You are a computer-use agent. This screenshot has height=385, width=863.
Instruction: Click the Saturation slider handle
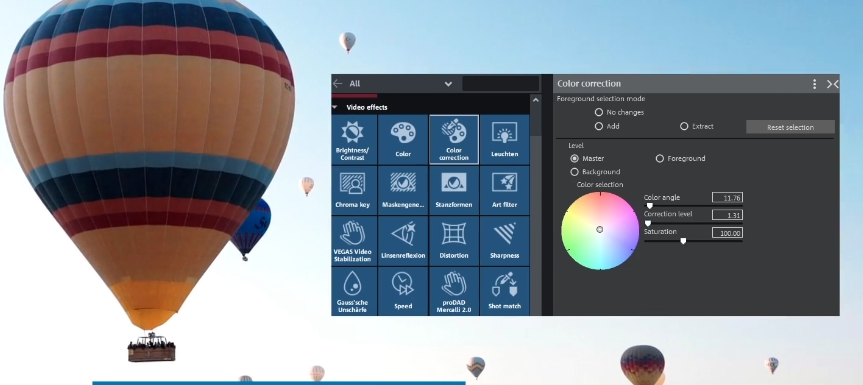pyautogui.click(x=683, y=241)
